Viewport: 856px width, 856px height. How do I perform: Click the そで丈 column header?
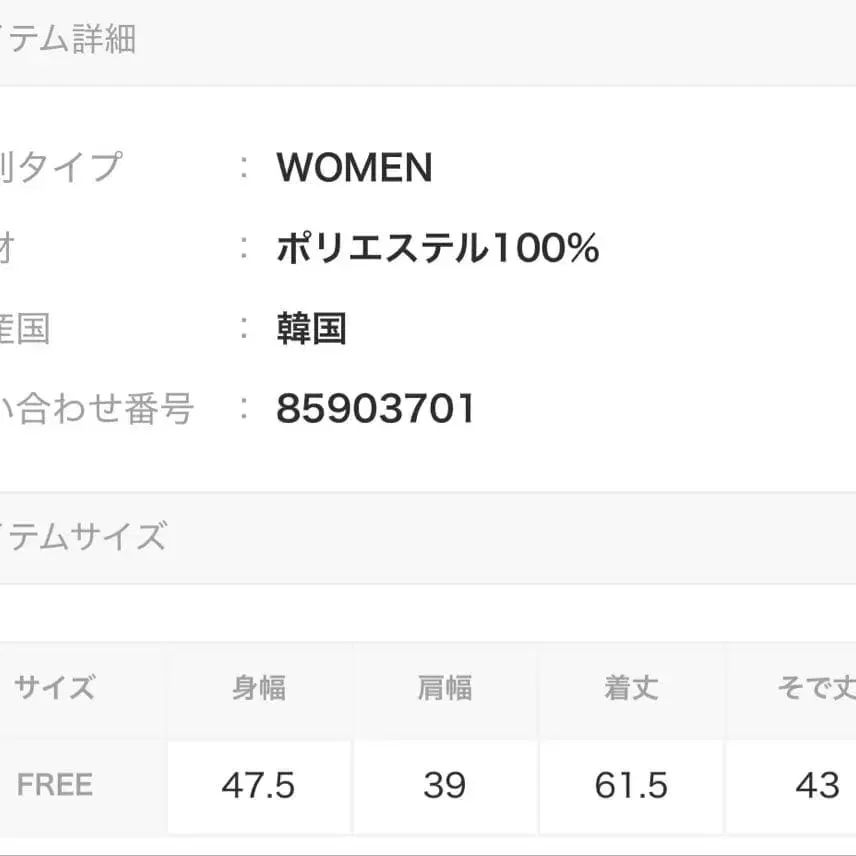pos(815,688)
